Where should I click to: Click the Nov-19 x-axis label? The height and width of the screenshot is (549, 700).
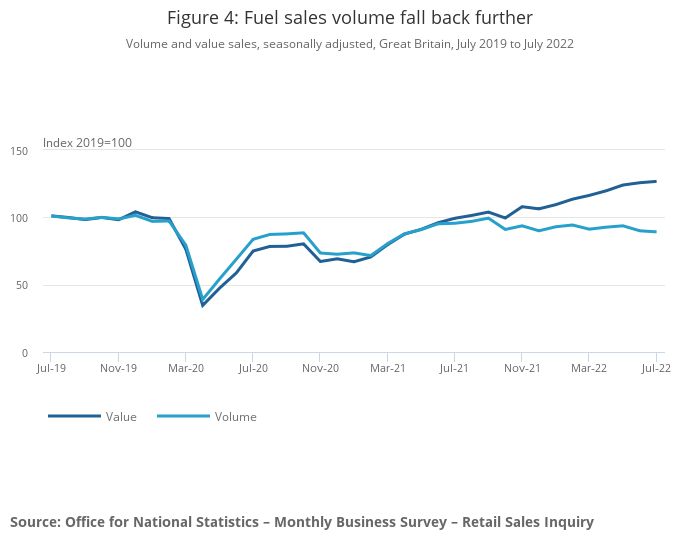(119, 368)
